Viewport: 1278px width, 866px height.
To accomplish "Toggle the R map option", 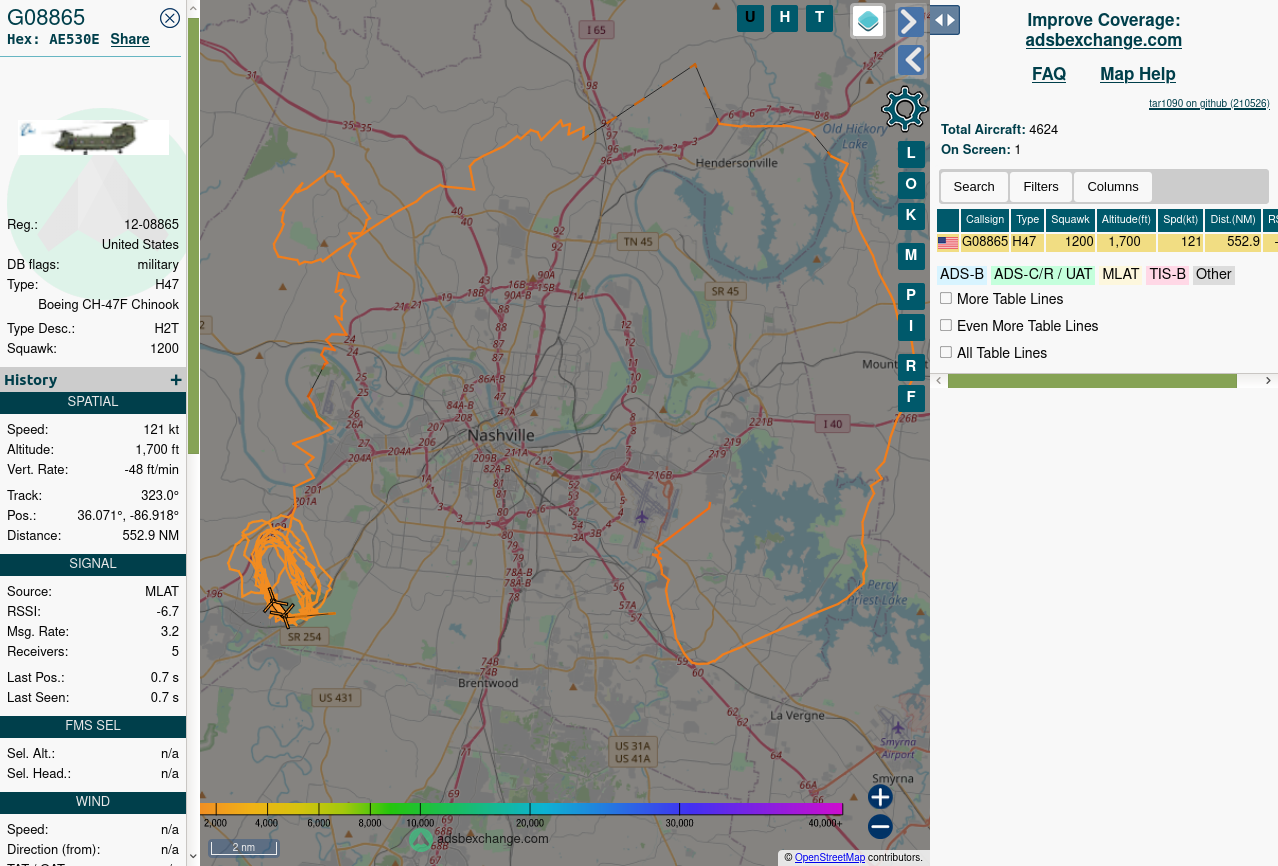I will (x=911, y=367).
